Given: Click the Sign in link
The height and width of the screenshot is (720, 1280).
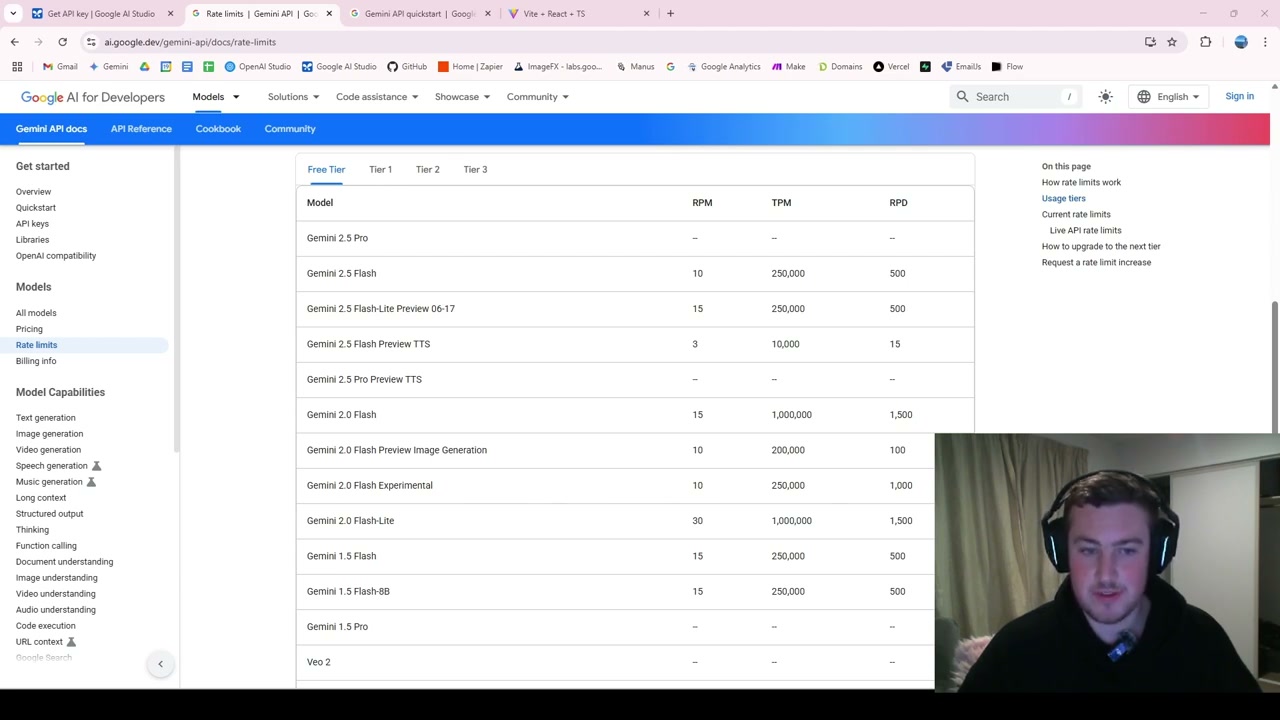Looking at the screenshot, I should (1239, 97).
